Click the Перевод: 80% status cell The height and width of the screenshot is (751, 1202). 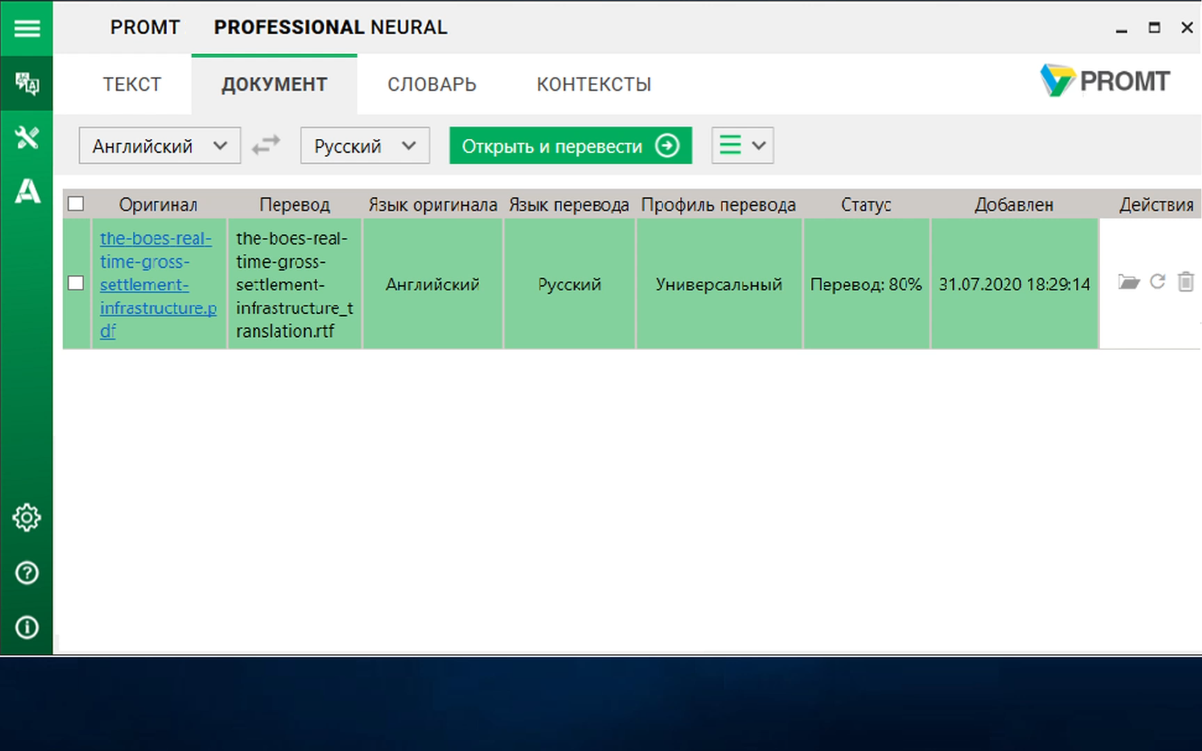pos(866,284)
